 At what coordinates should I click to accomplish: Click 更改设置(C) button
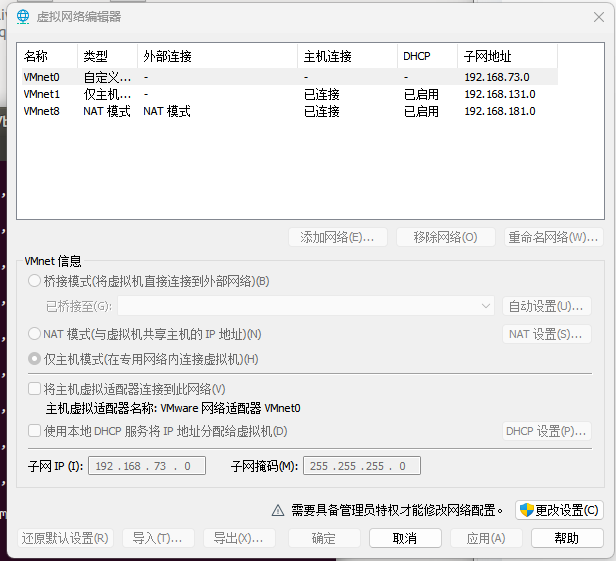tap(559, 510)
